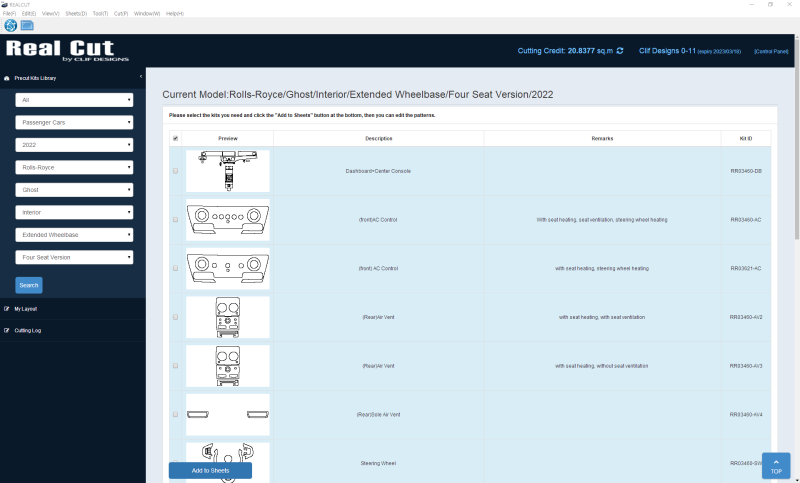This screenshot has height=483, width=800.
Task: Check the RR03621-AC kit checkbox
Action: click(176, 268)
